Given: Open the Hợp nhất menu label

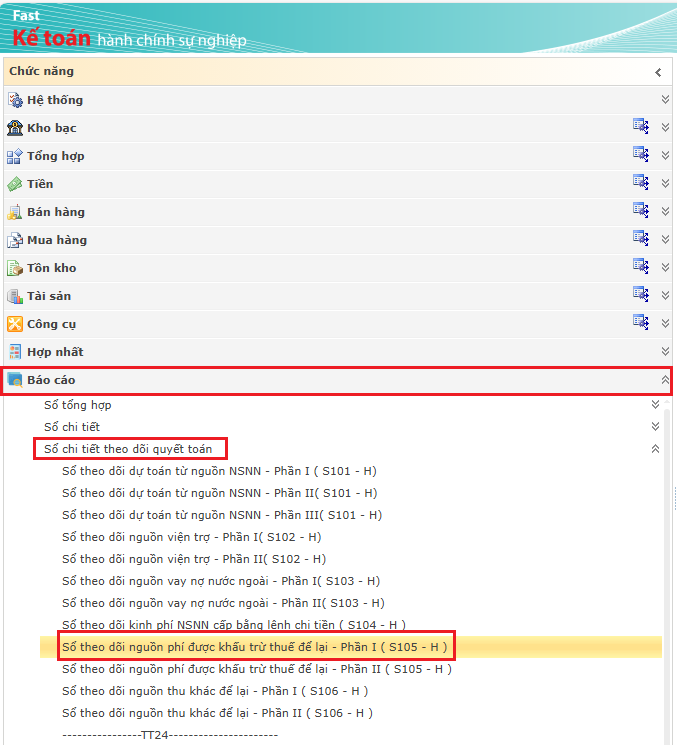Looking at the screenshot, I should (x=55, y=353).
